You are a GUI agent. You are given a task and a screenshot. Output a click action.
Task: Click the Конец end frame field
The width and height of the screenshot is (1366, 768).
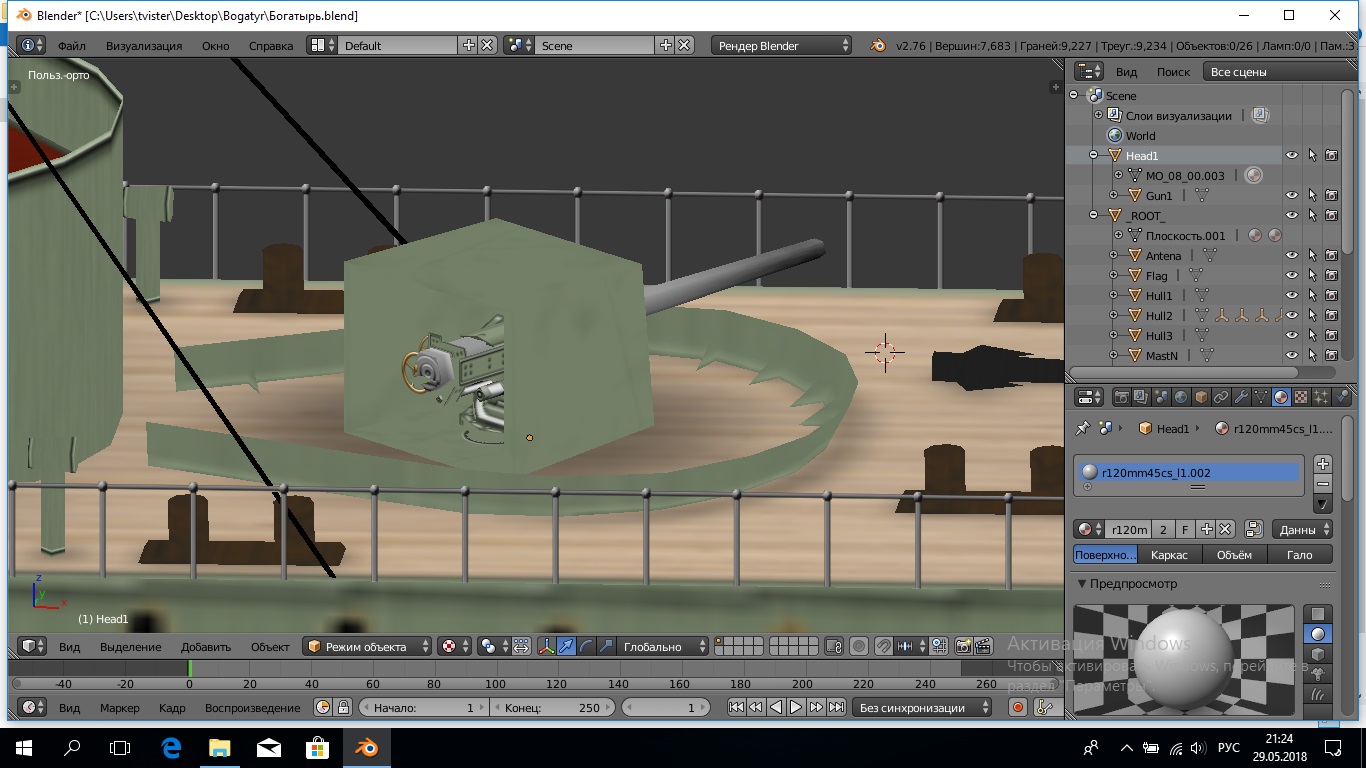point(552,707)
